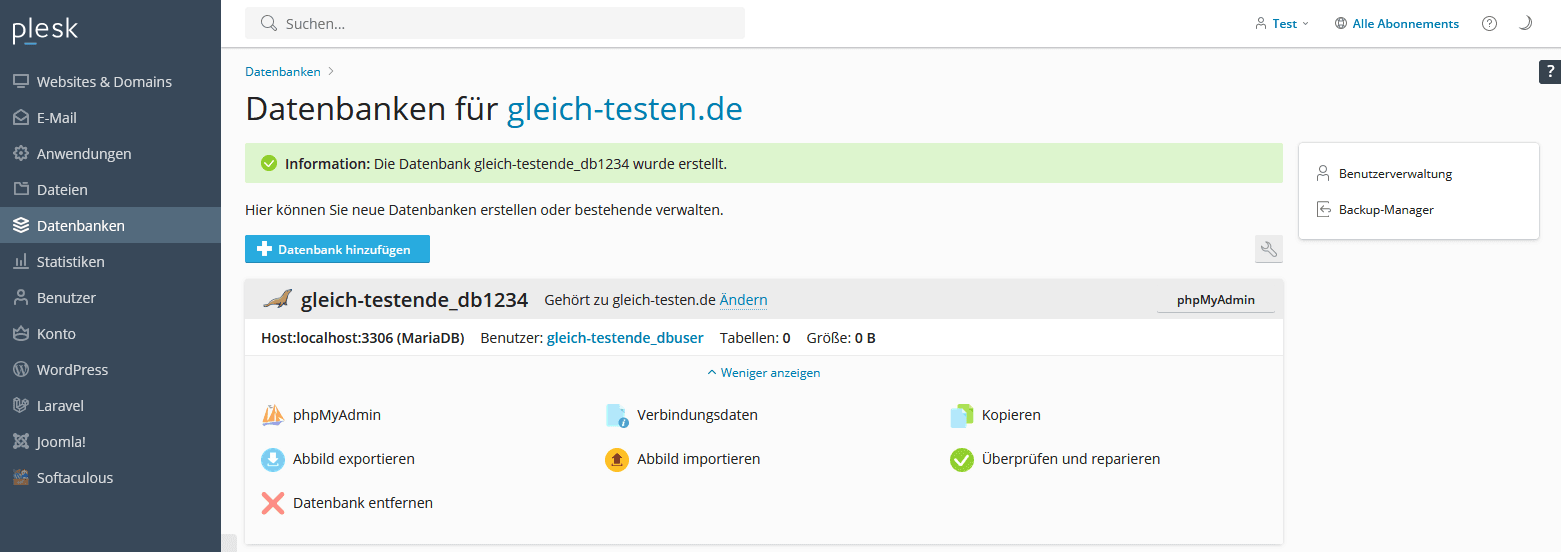
Task: Open Alle Abonnements subscription selector
Action: tap(1397, 24)
